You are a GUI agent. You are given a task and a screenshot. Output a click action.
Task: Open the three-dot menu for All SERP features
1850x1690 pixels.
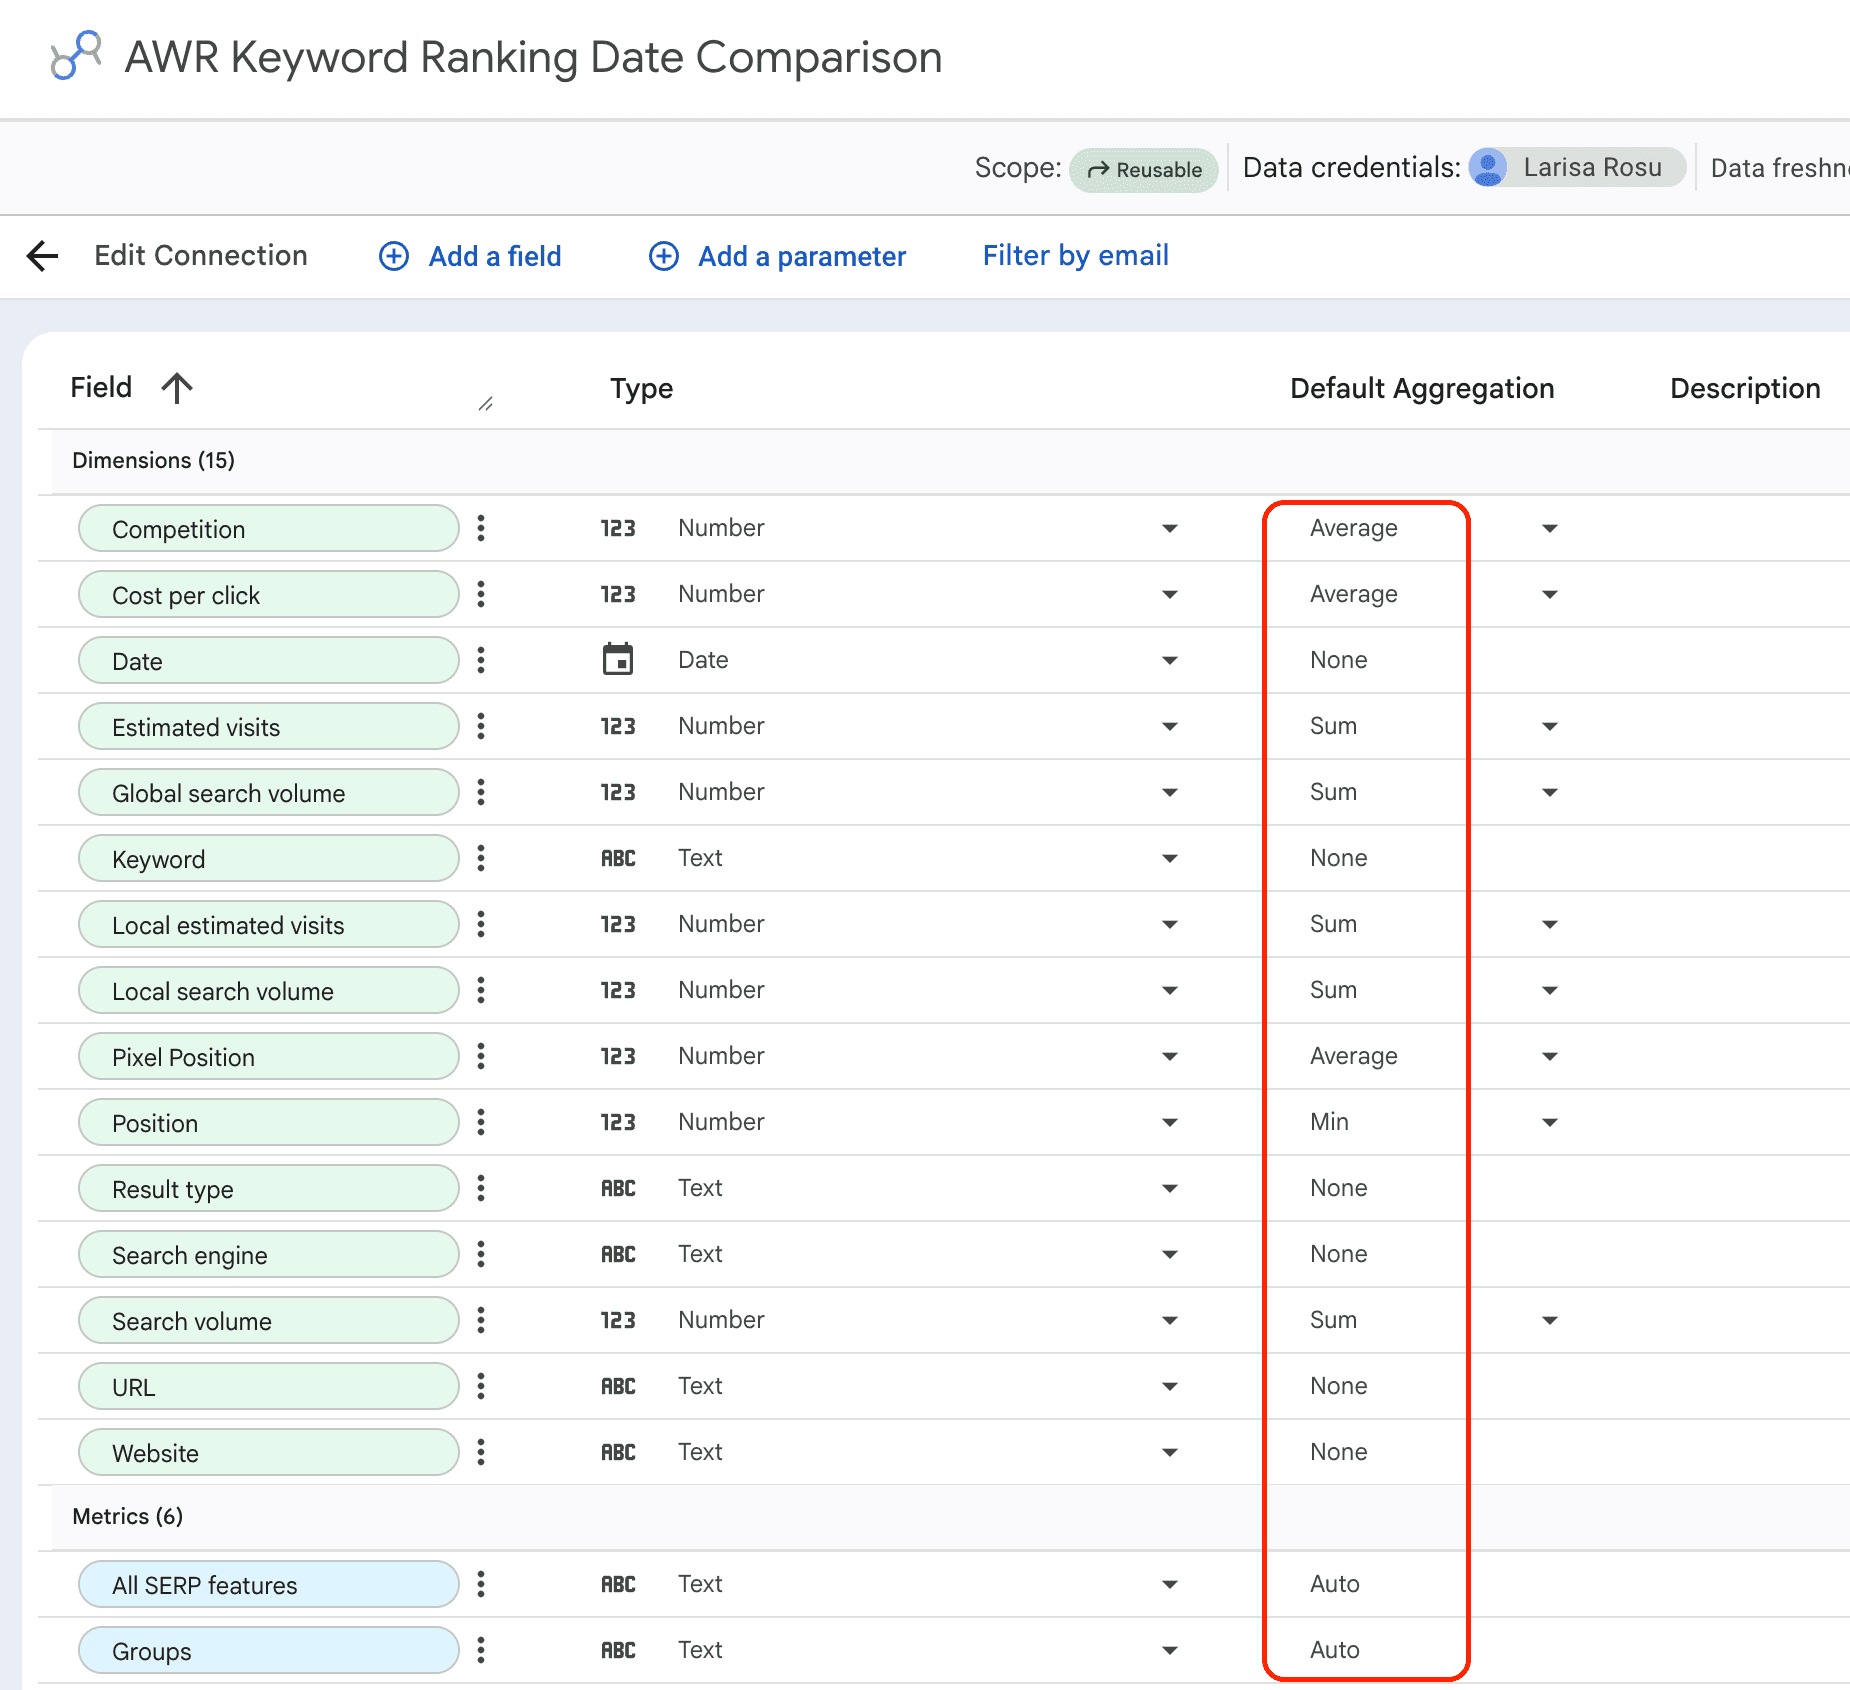tap(481, 1584)
